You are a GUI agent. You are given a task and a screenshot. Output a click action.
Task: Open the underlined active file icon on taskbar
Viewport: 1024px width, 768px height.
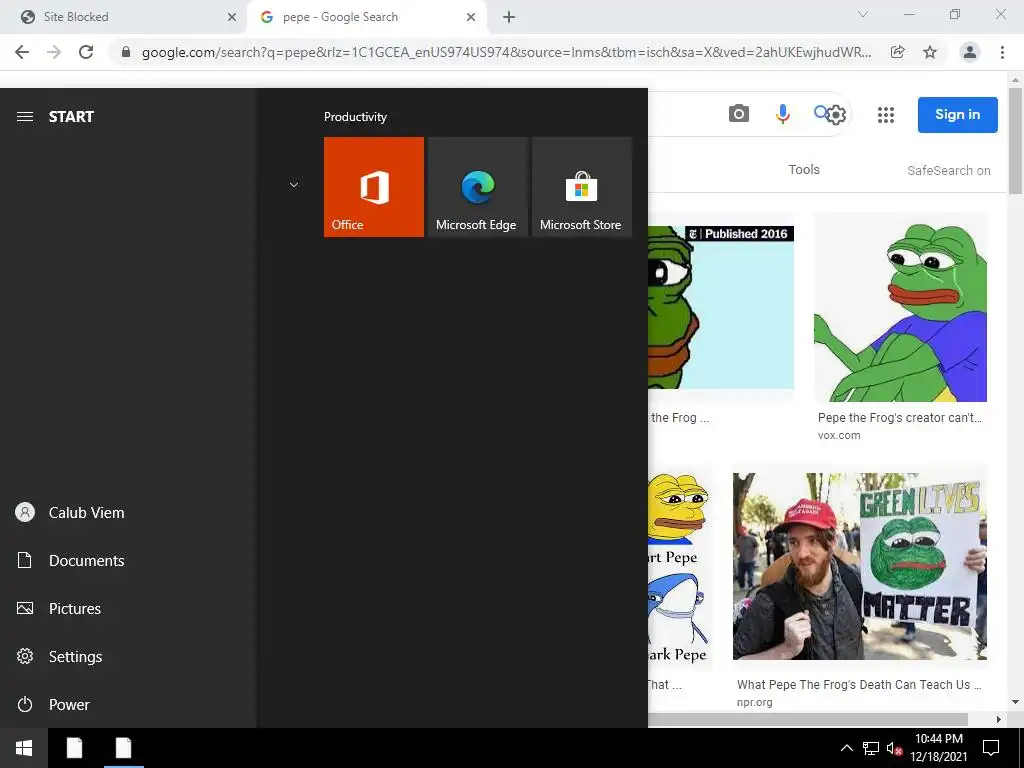[x=123, y=748]
